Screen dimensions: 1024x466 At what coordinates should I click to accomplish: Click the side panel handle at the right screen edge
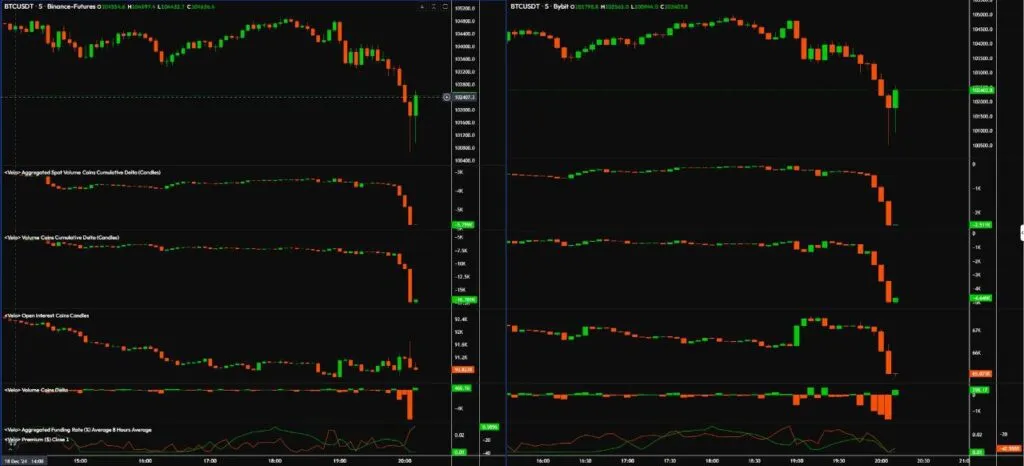[x=1021, y=232]
